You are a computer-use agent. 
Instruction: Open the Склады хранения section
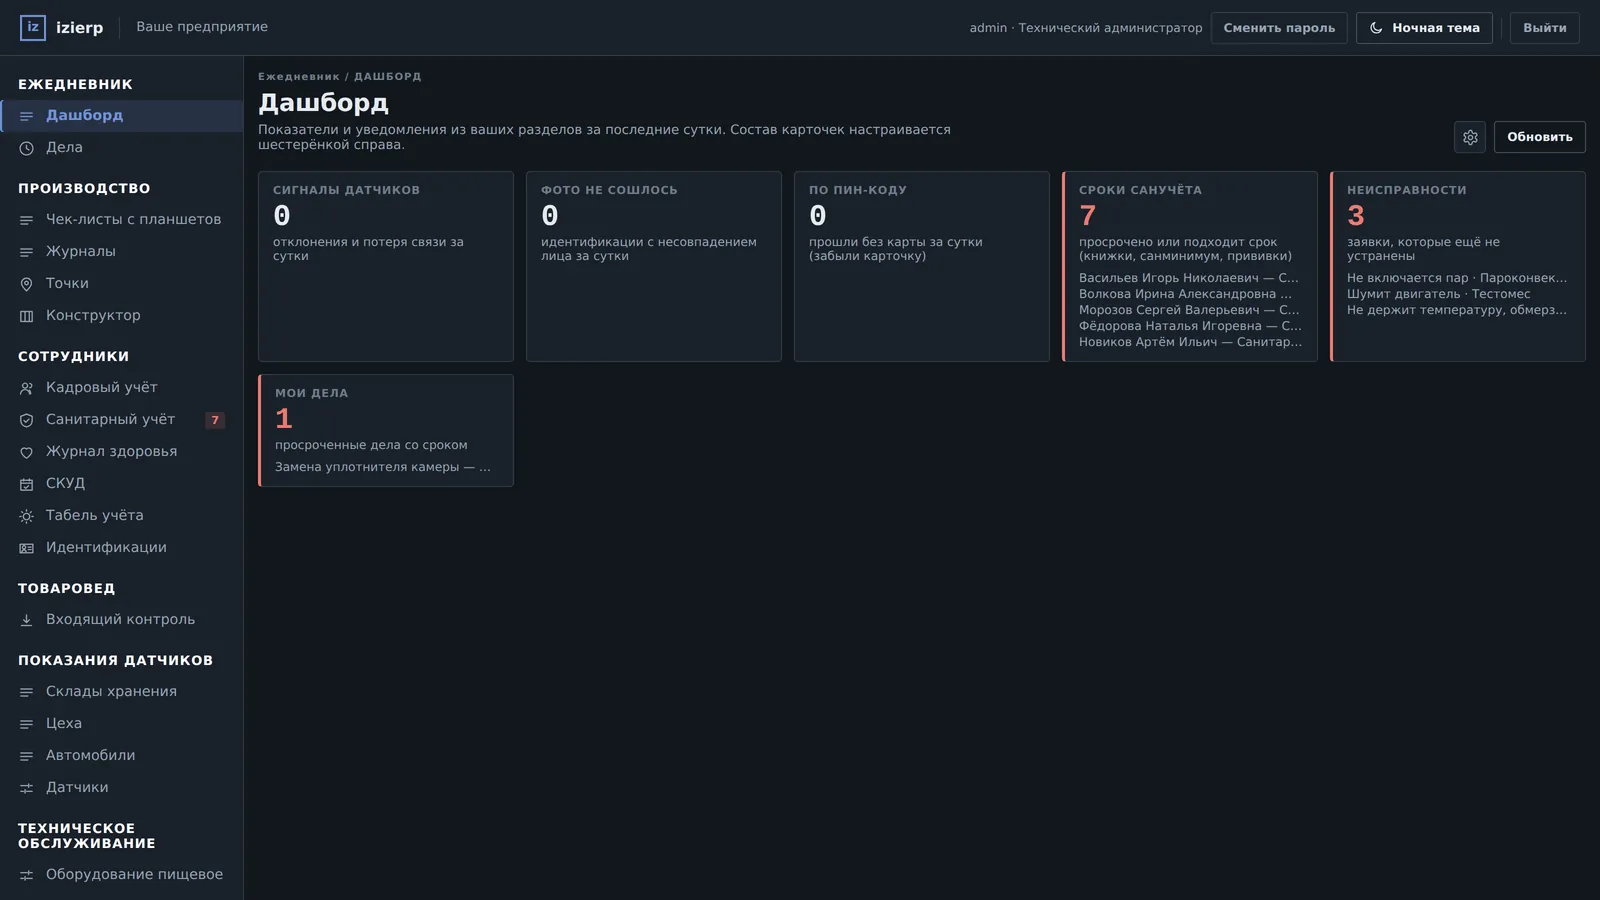coord(121,692)
